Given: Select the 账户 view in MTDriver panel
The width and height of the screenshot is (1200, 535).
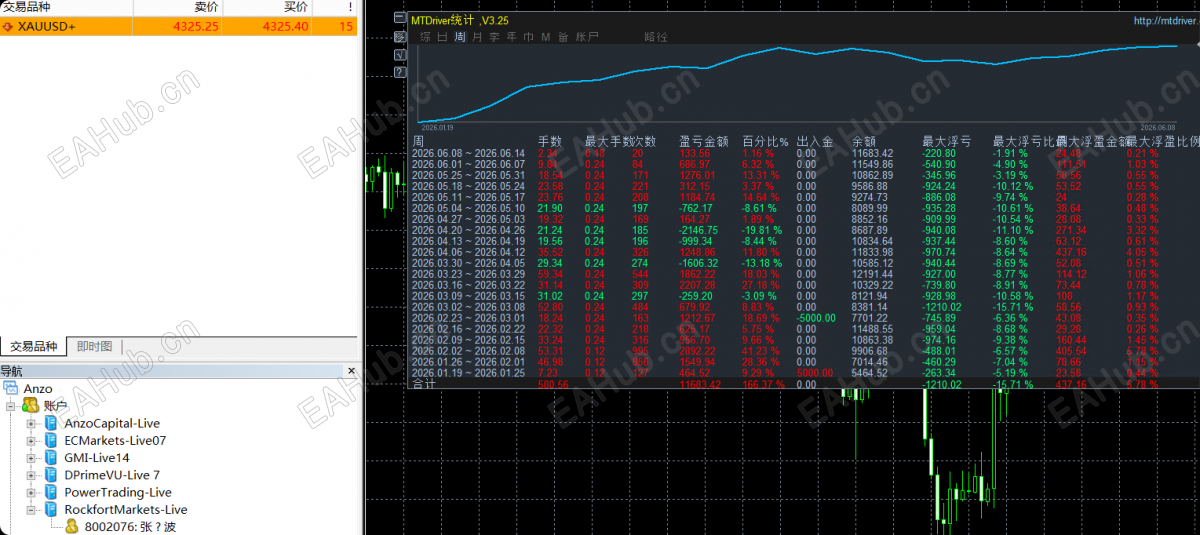Looking at the screenshot, I should [x=587, y=37].
